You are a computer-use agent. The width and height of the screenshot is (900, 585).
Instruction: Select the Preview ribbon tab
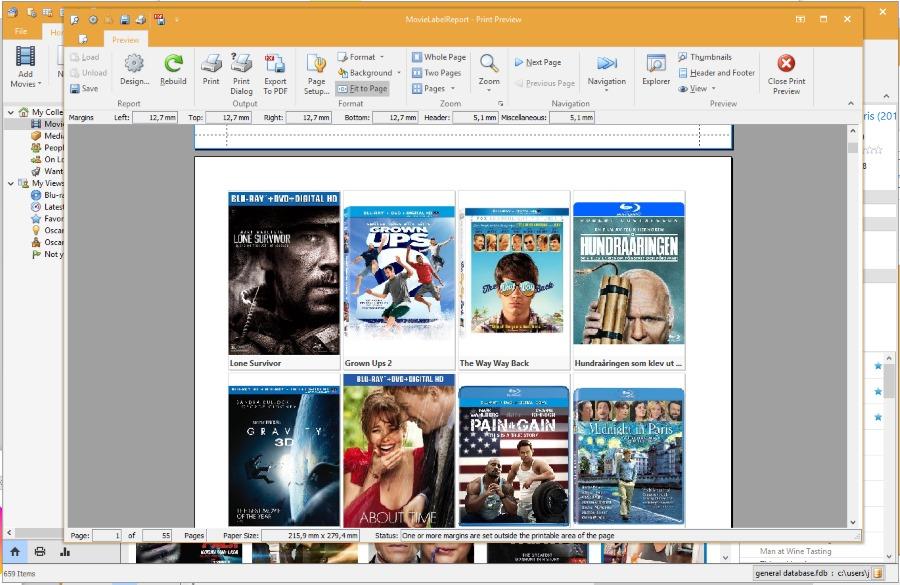point(125,40)
